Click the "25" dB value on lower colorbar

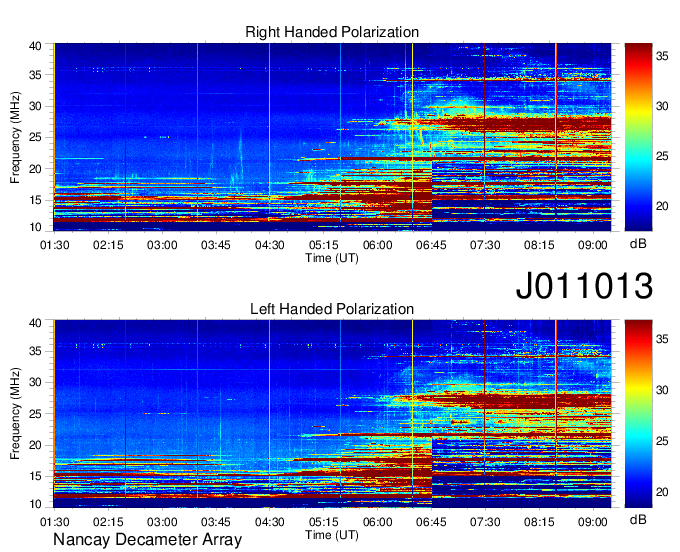point(662,441)
